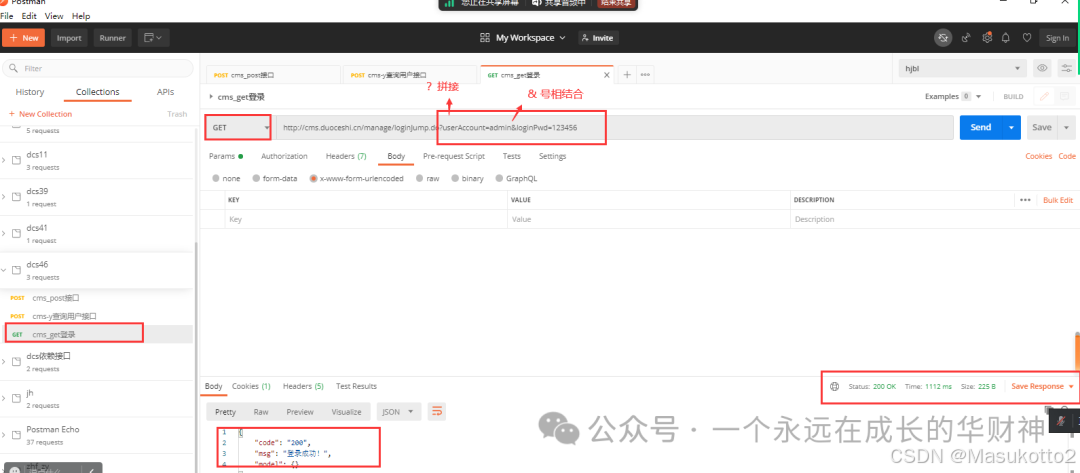The image size is (1080, 473).
Task: Click the dcs39 collection folder icon
Action: click(x=17, y=197)
